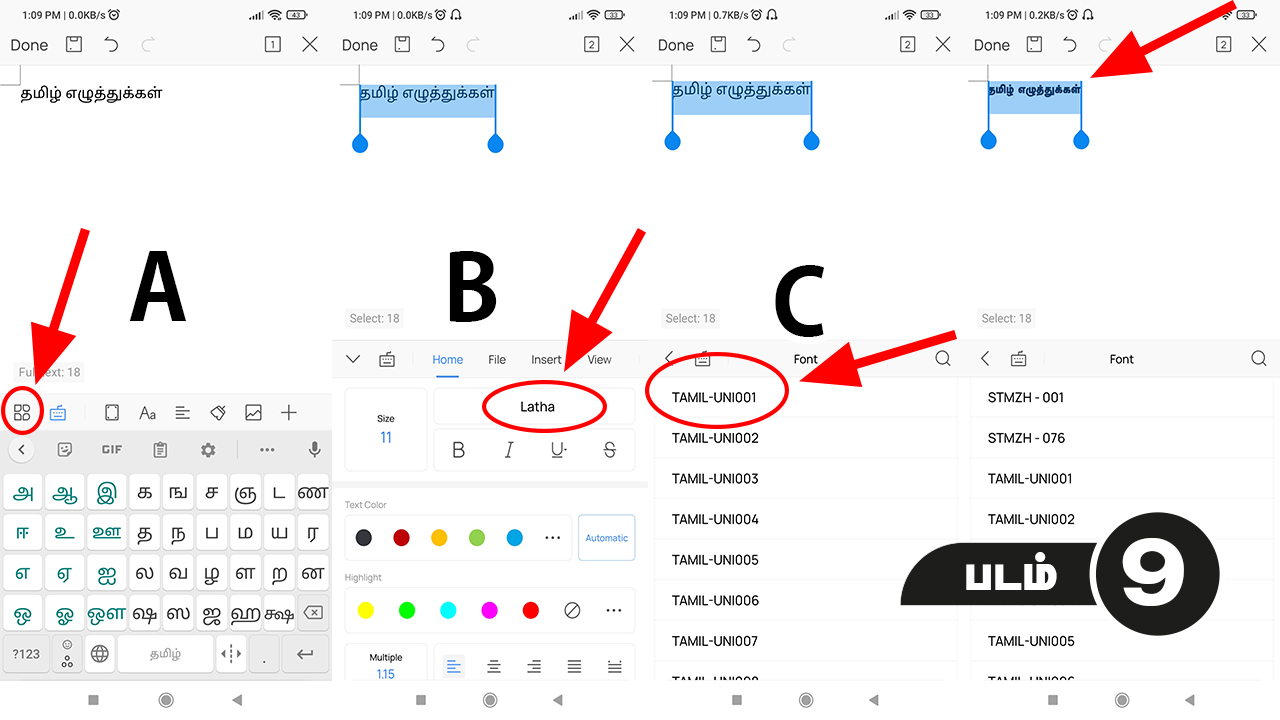
Task: Tap the format painter icon in keyboard toolbar
Action: (x=218, y=412)
